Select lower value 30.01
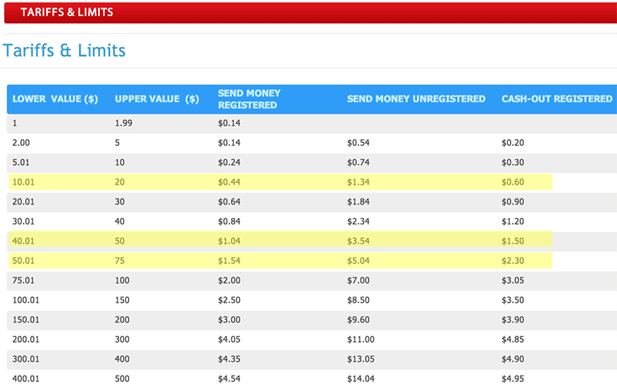This screenshot has height=384, width=617. click(23, 222)
